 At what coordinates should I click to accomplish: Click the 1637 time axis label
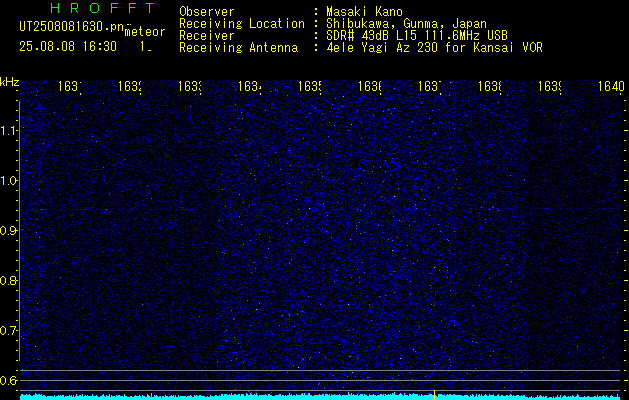pos(430,86)
